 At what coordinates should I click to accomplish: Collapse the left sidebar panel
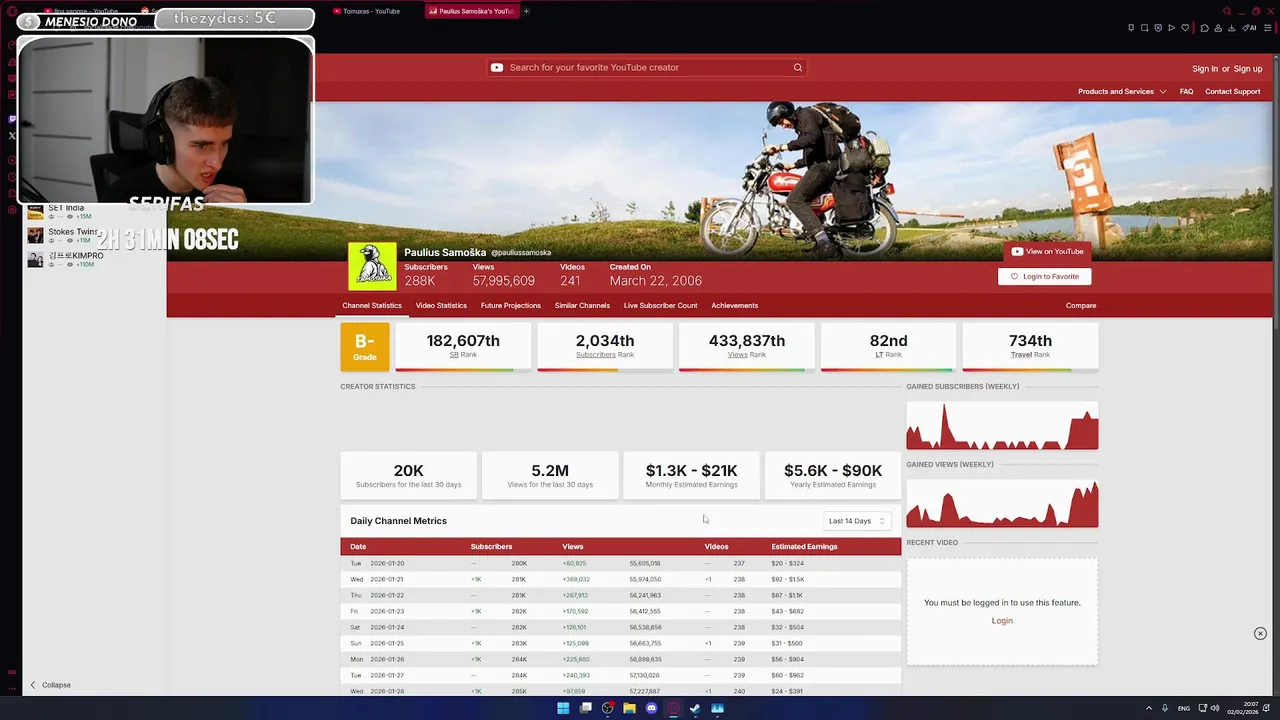coord(50,685)
